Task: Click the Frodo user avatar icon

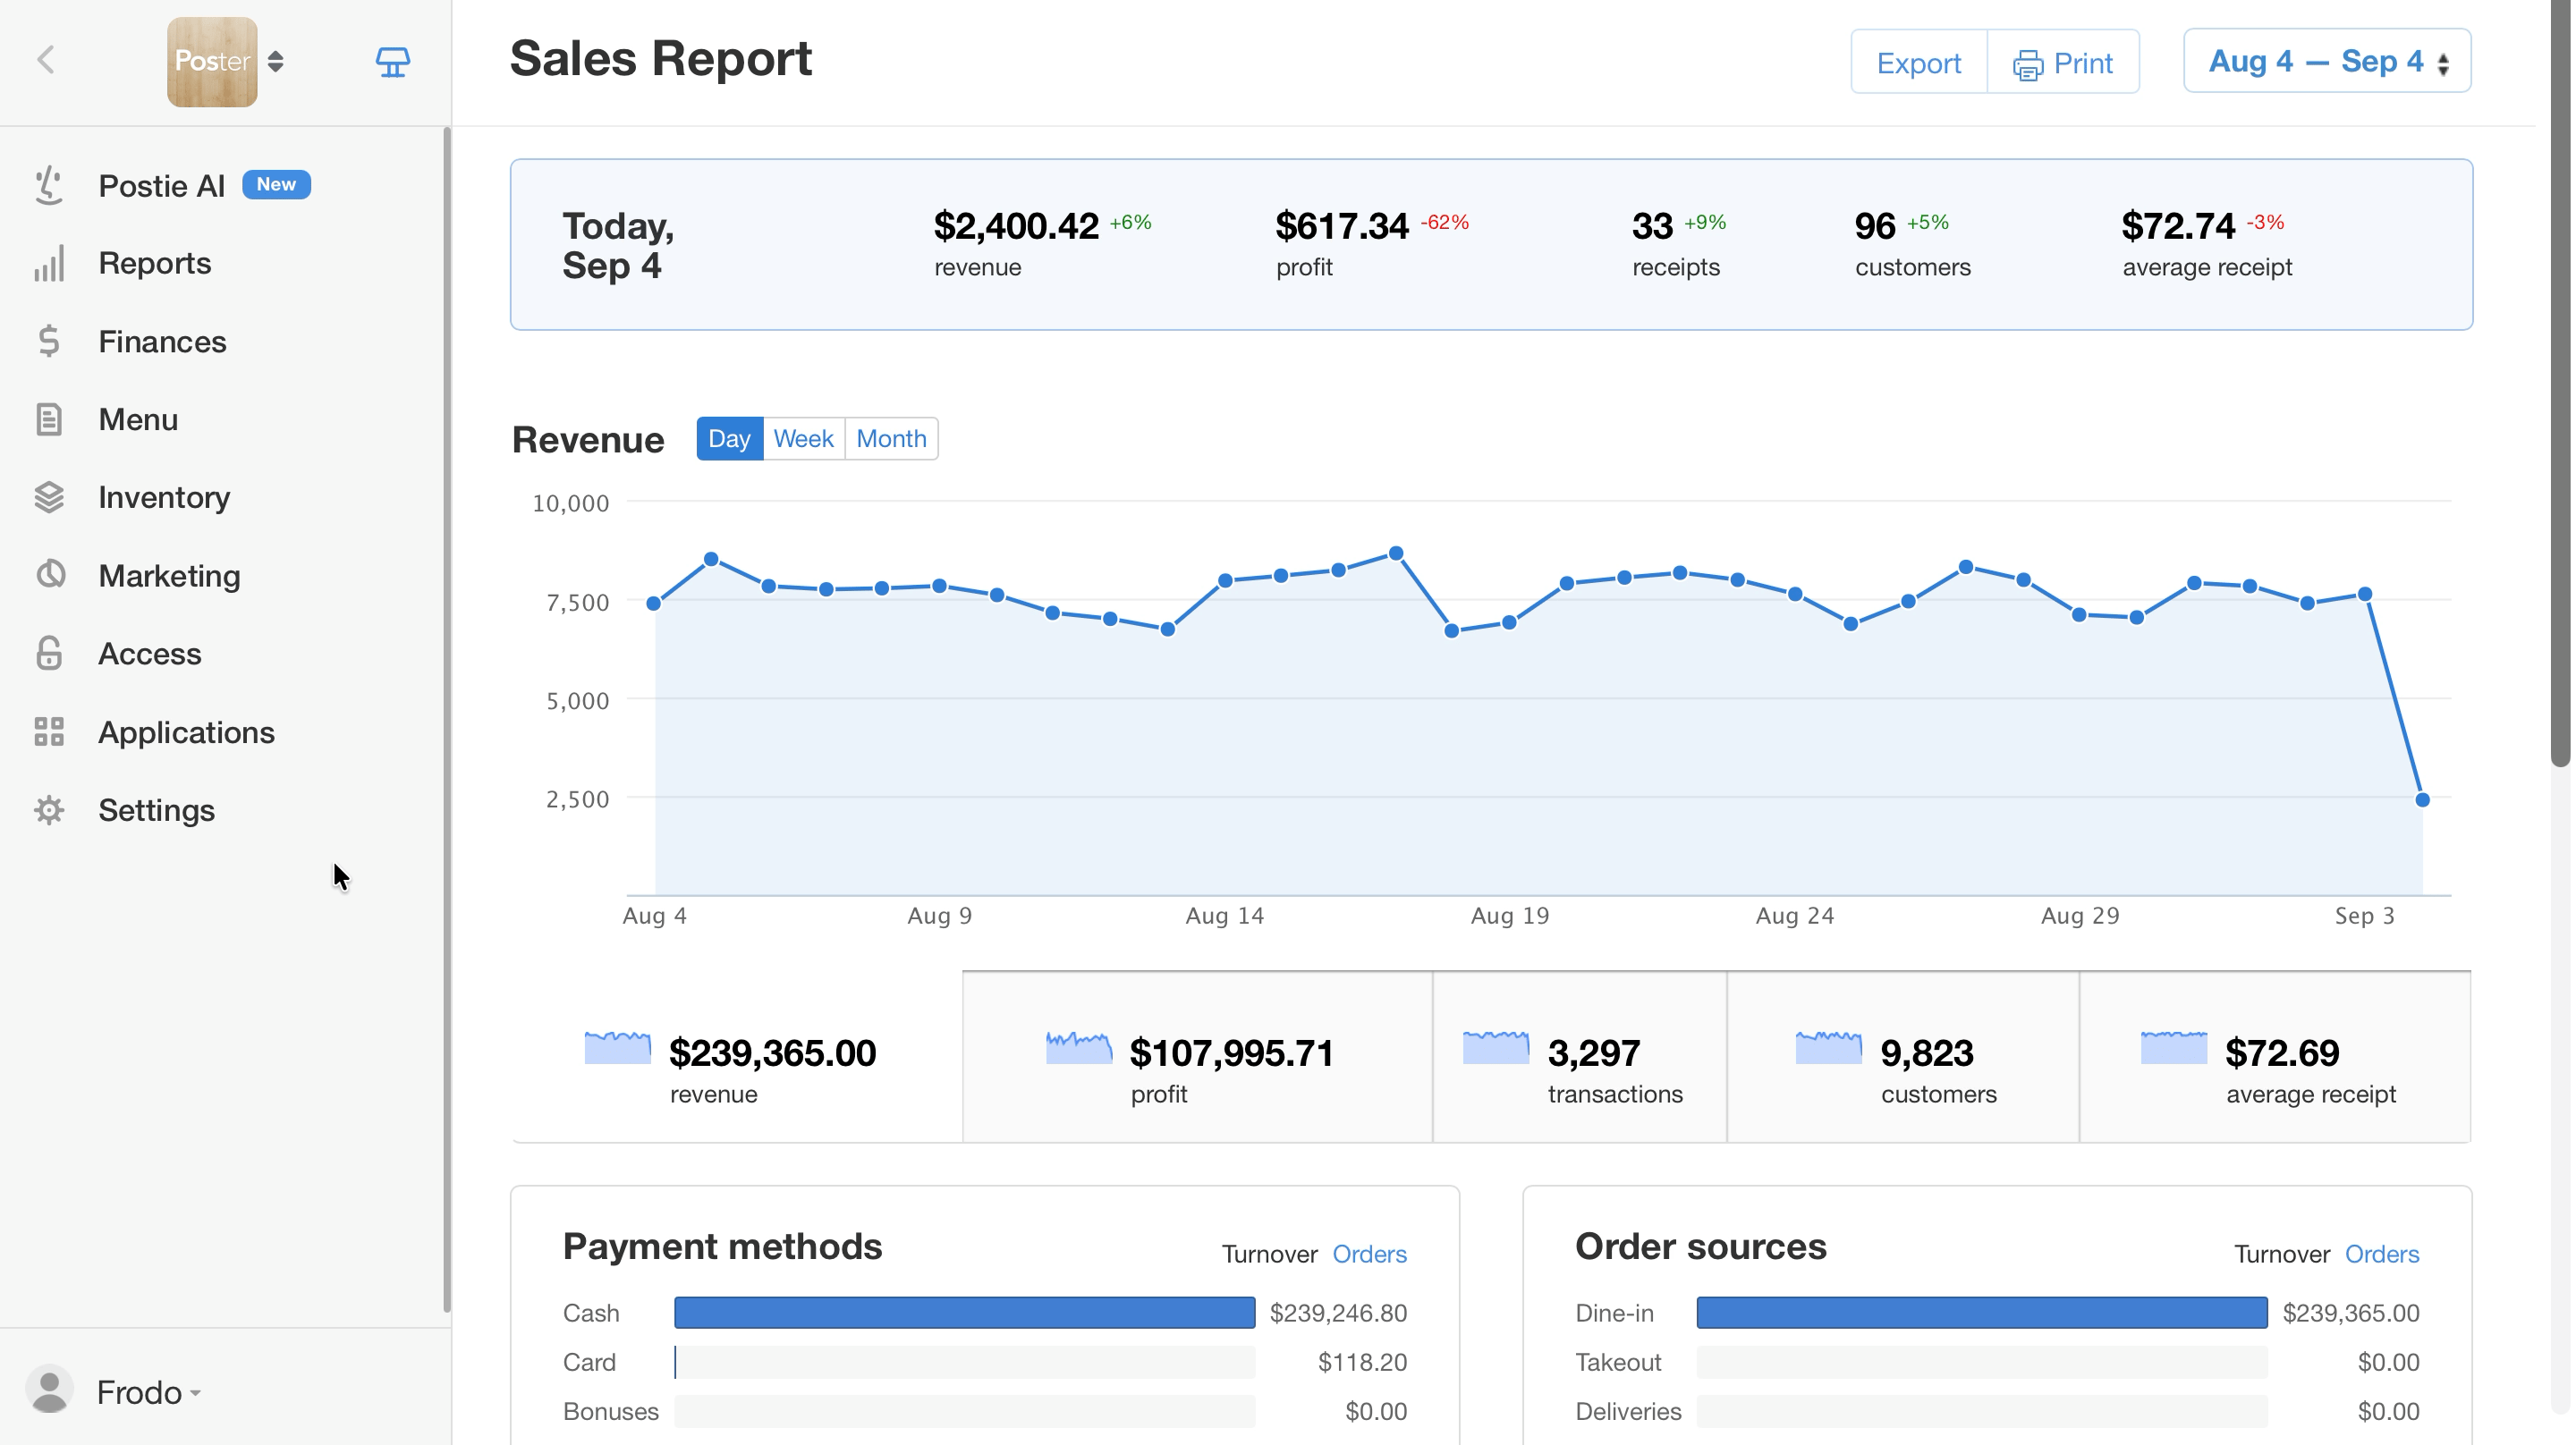Action: [49, 1390]
